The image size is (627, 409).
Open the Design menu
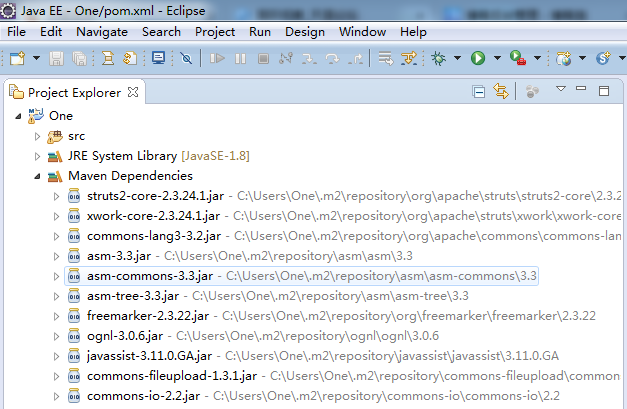305,32
